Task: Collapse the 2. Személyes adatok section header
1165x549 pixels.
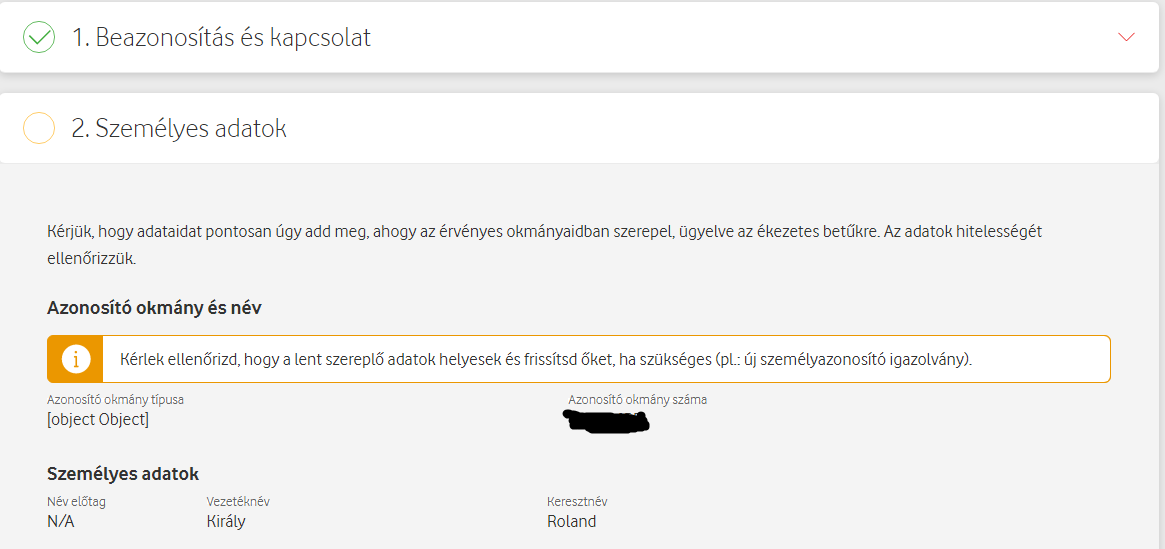Action: (580, 128)
